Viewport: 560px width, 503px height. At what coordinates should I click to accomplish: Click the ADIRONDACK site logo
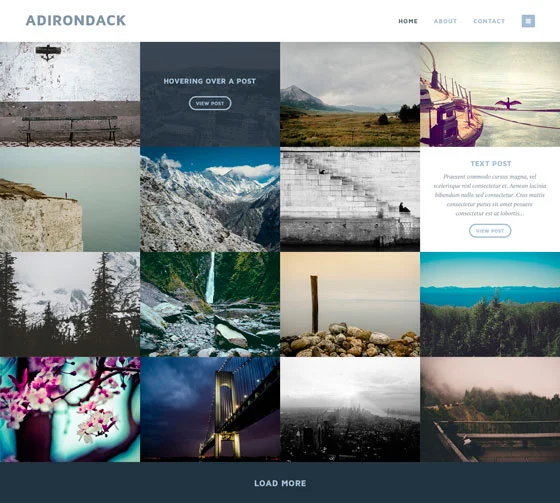tap(76, 20)
